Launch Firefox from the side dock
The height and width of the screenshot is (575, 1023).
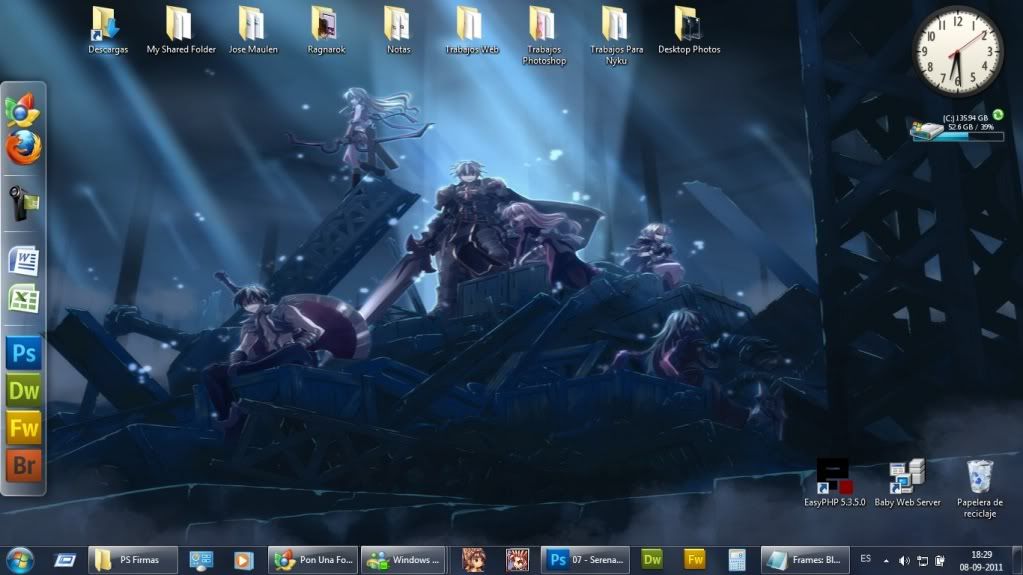[x=23, y=147]
